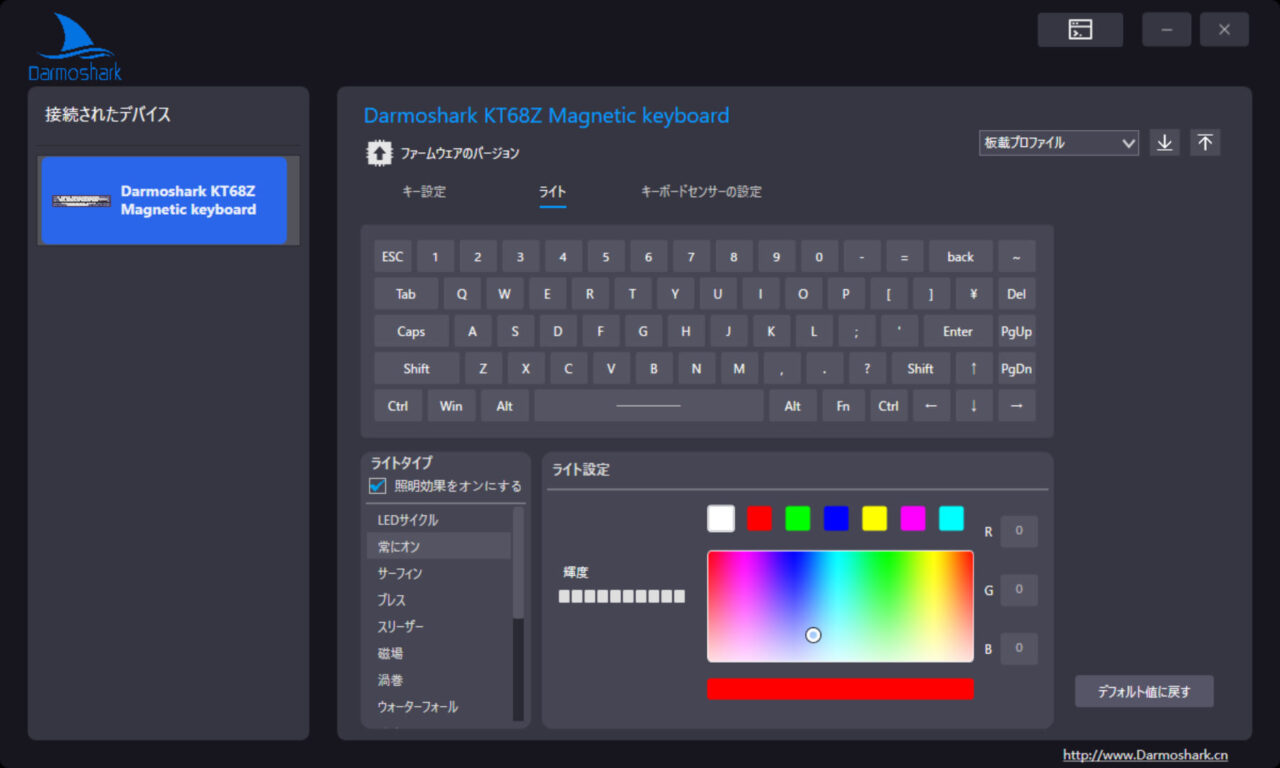
Task: Pick the white color swatch
Action: (721, 518)
